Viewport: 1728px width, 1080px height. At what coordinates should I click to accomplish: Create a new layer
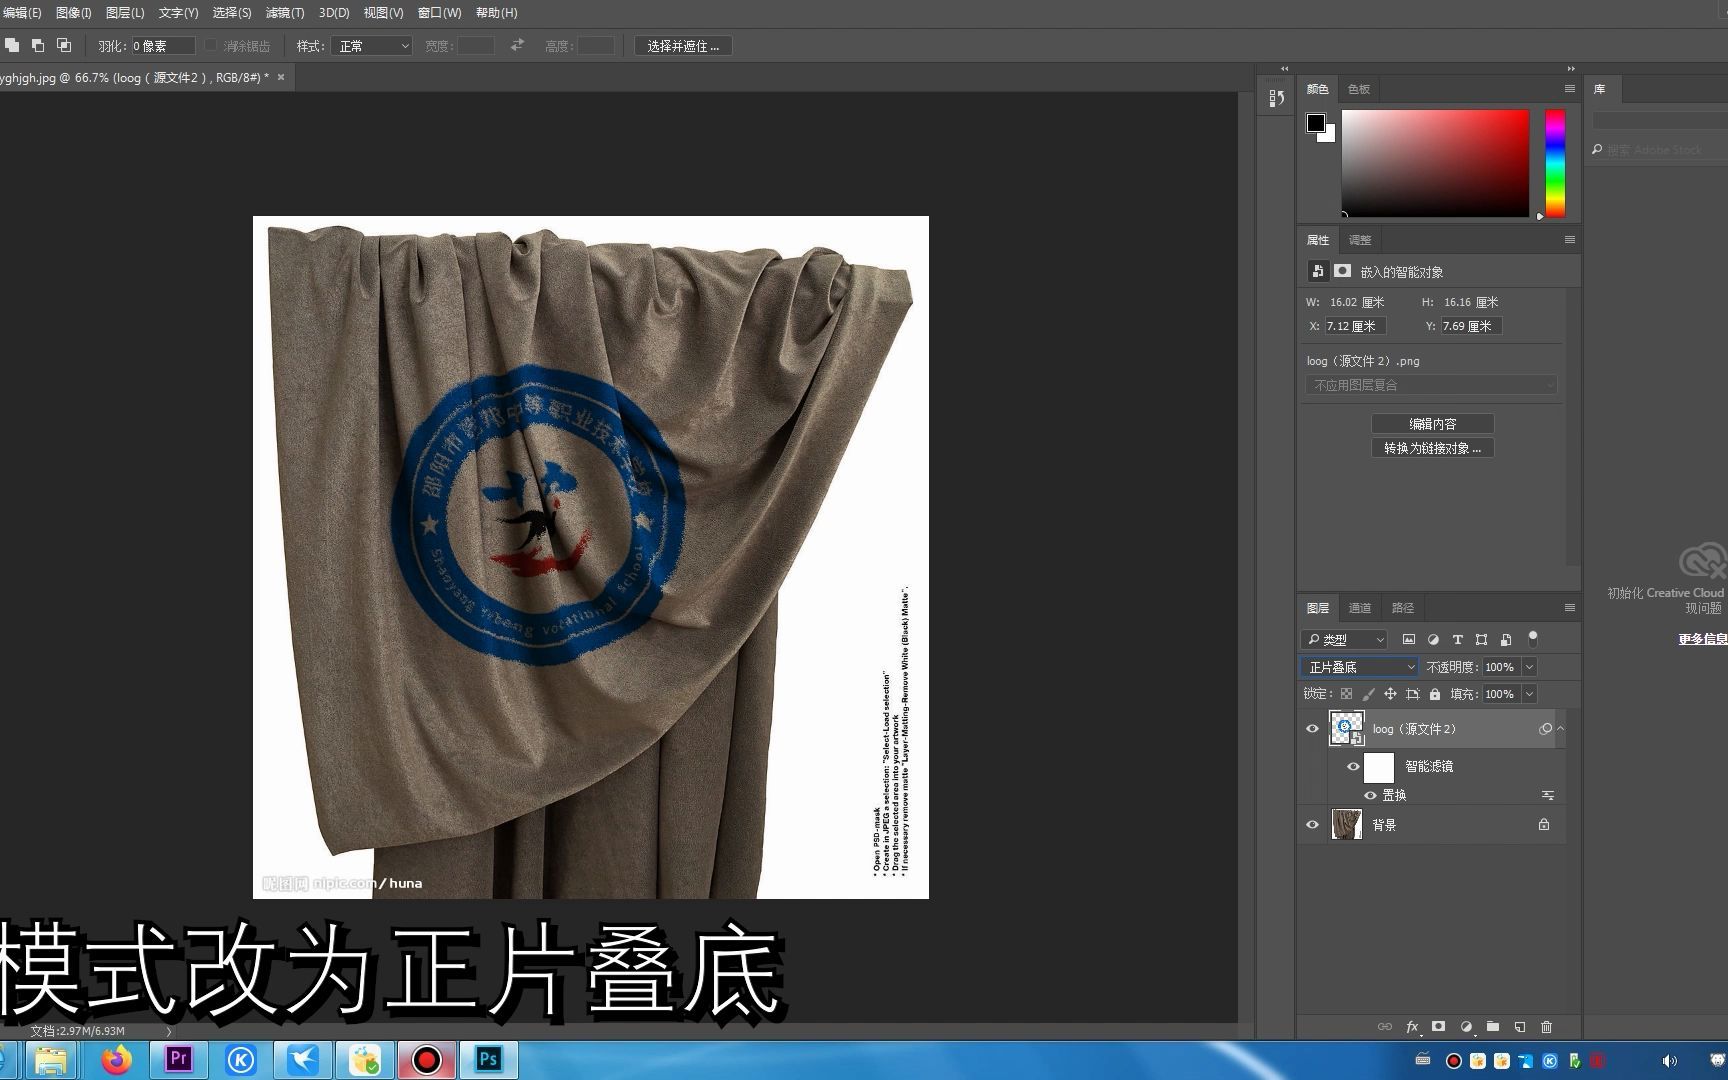[1520, 1026]
